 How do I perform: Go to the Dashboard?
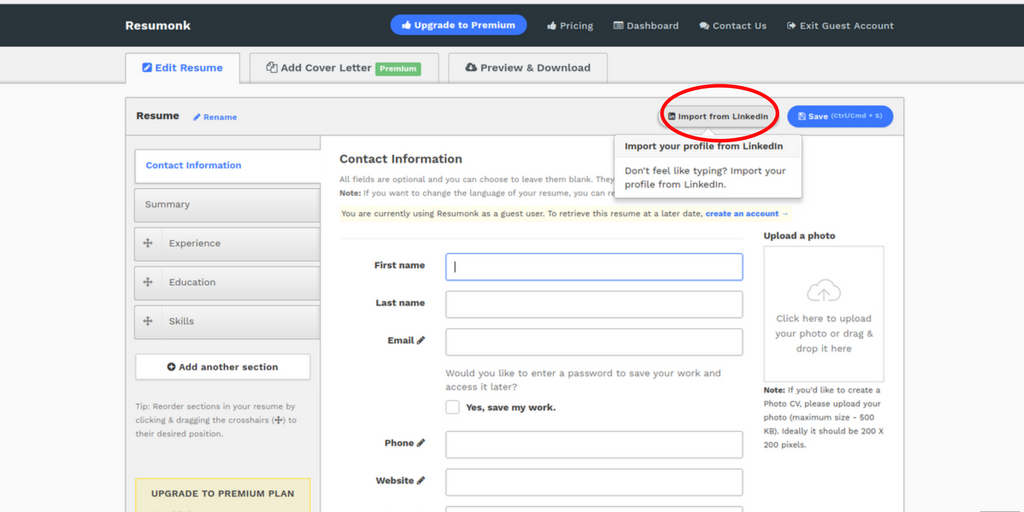pos(646,25)
